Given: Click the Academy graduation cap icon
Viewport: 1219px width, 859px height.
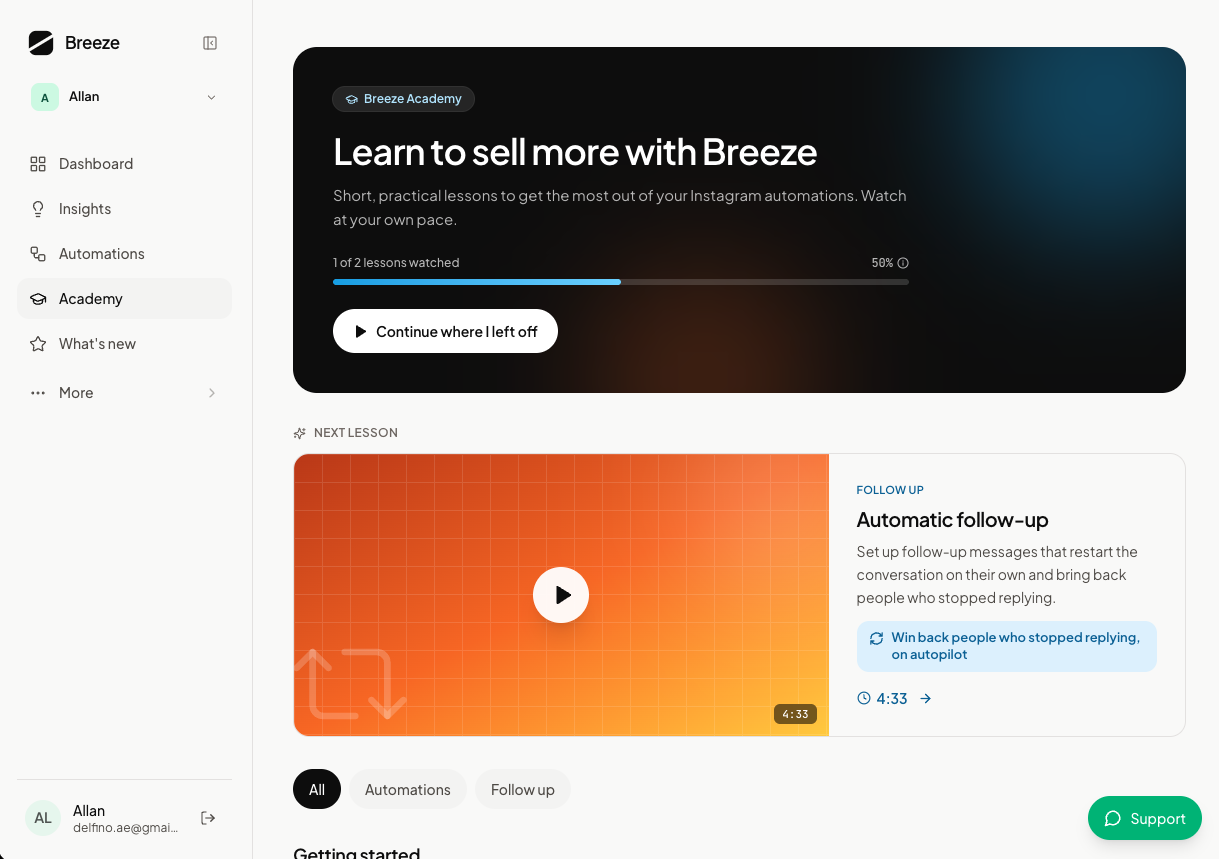Looking at the screenshot, I should click(38, 299).
